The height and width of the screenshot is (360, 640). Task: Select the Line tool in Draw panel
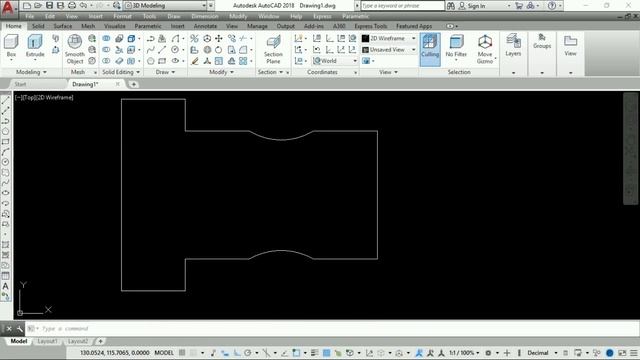pos(162,50)
